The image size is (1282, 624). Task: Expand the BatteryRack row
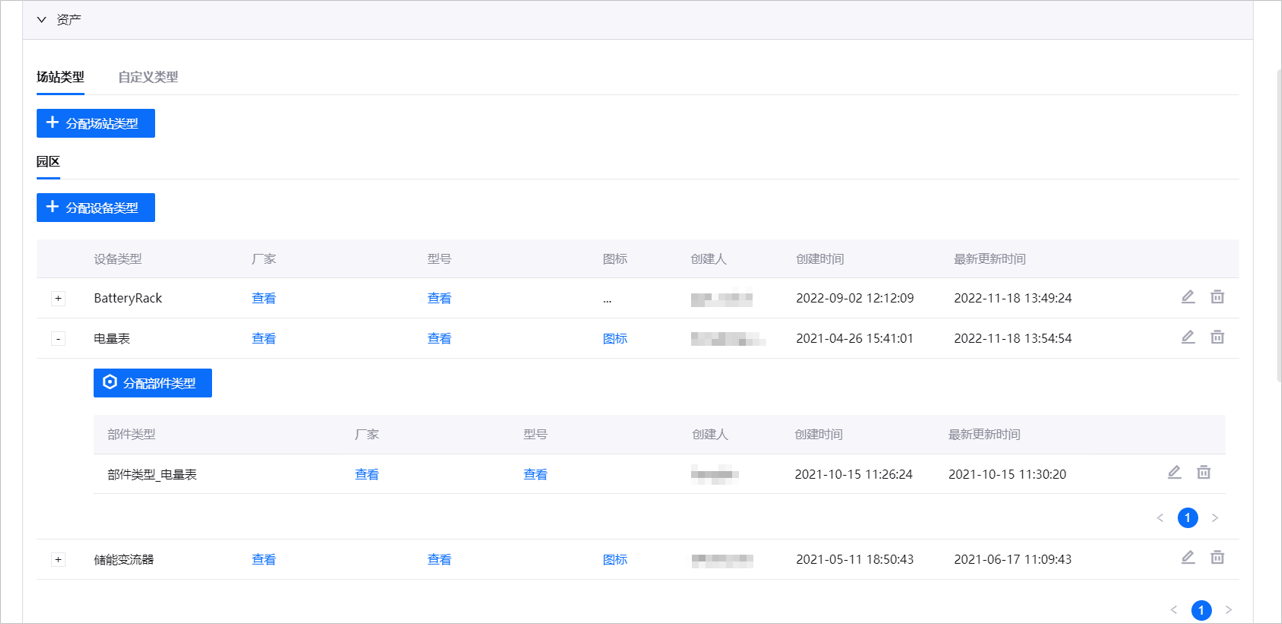pos(58,299)
